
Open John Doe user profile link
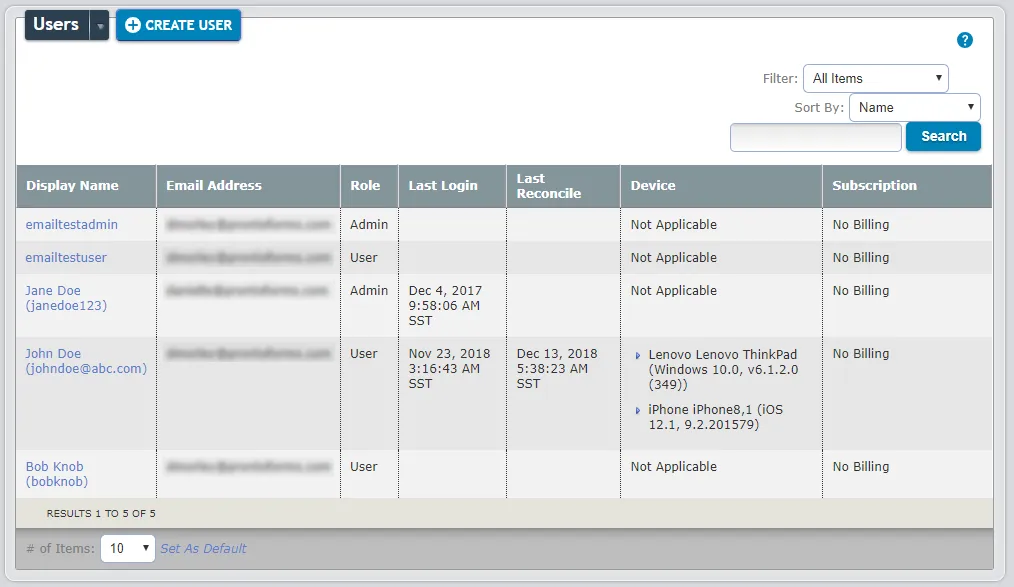pos(86,361)
